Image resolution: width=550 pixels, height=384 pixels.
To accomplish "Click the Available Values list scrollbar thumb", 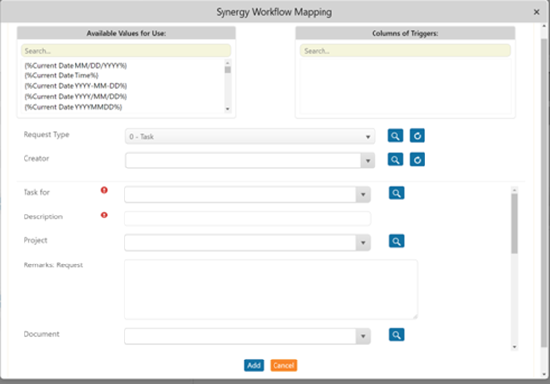I will (x=228, y=69).
